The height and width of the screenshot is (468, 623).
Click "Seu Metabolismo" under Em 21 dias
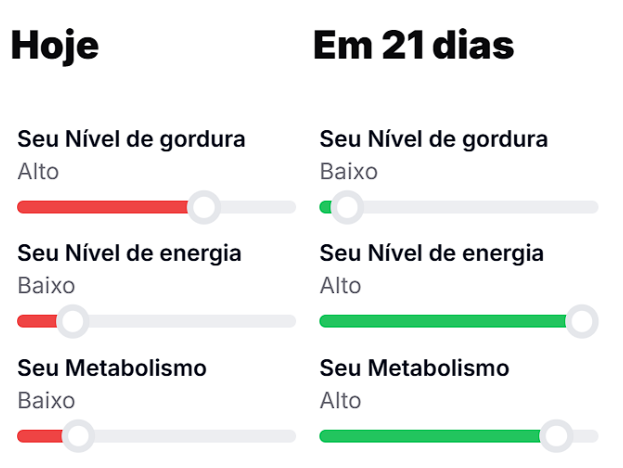[414, 368]
